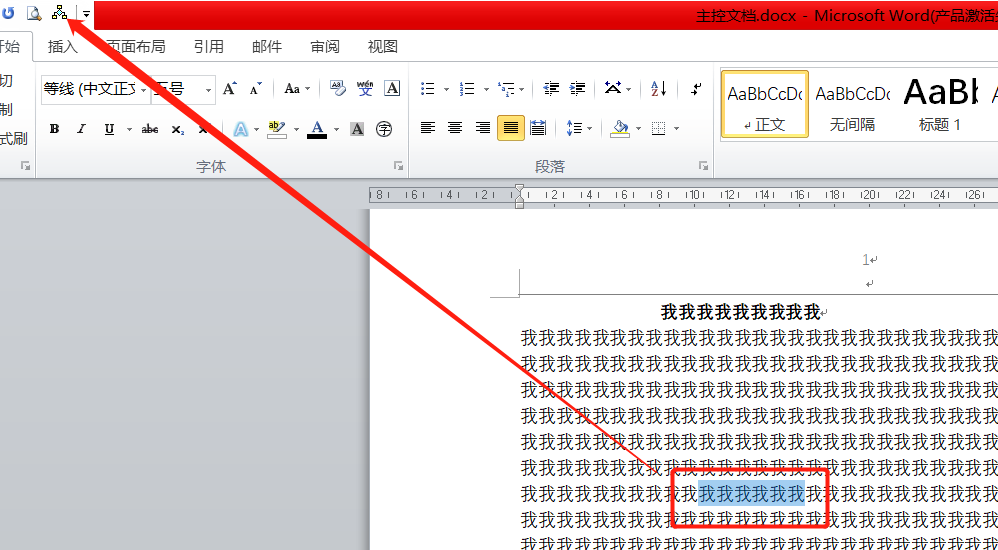Toggle bold formatting
Screen dimensions: 998x550
click(54, 129)
